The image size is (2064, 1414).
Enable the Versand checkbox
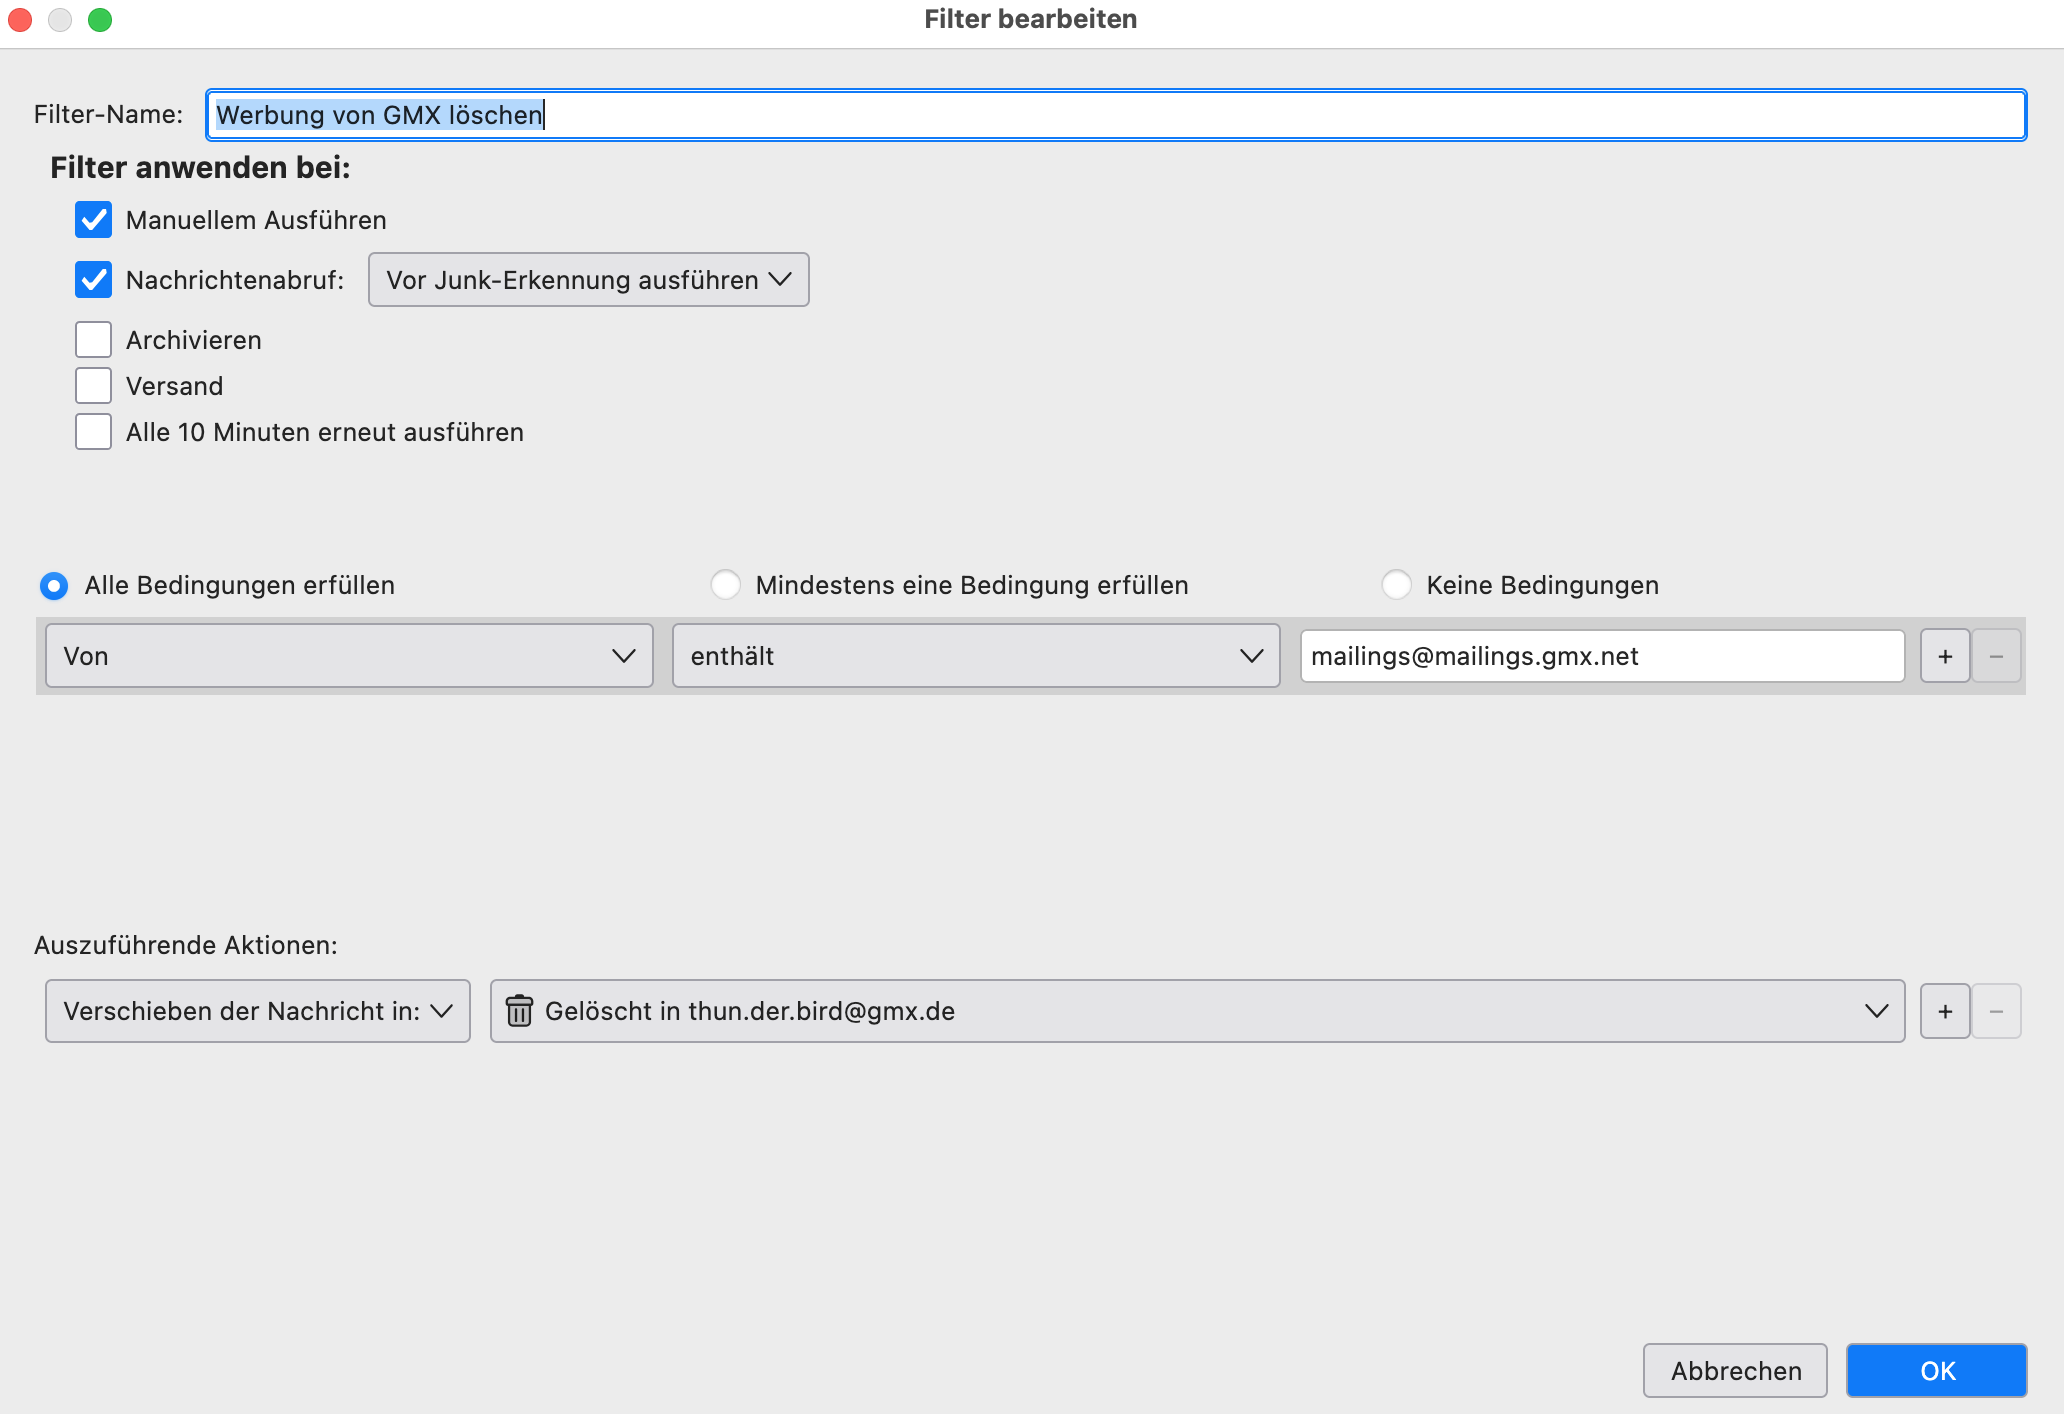(x=93, y=386)
